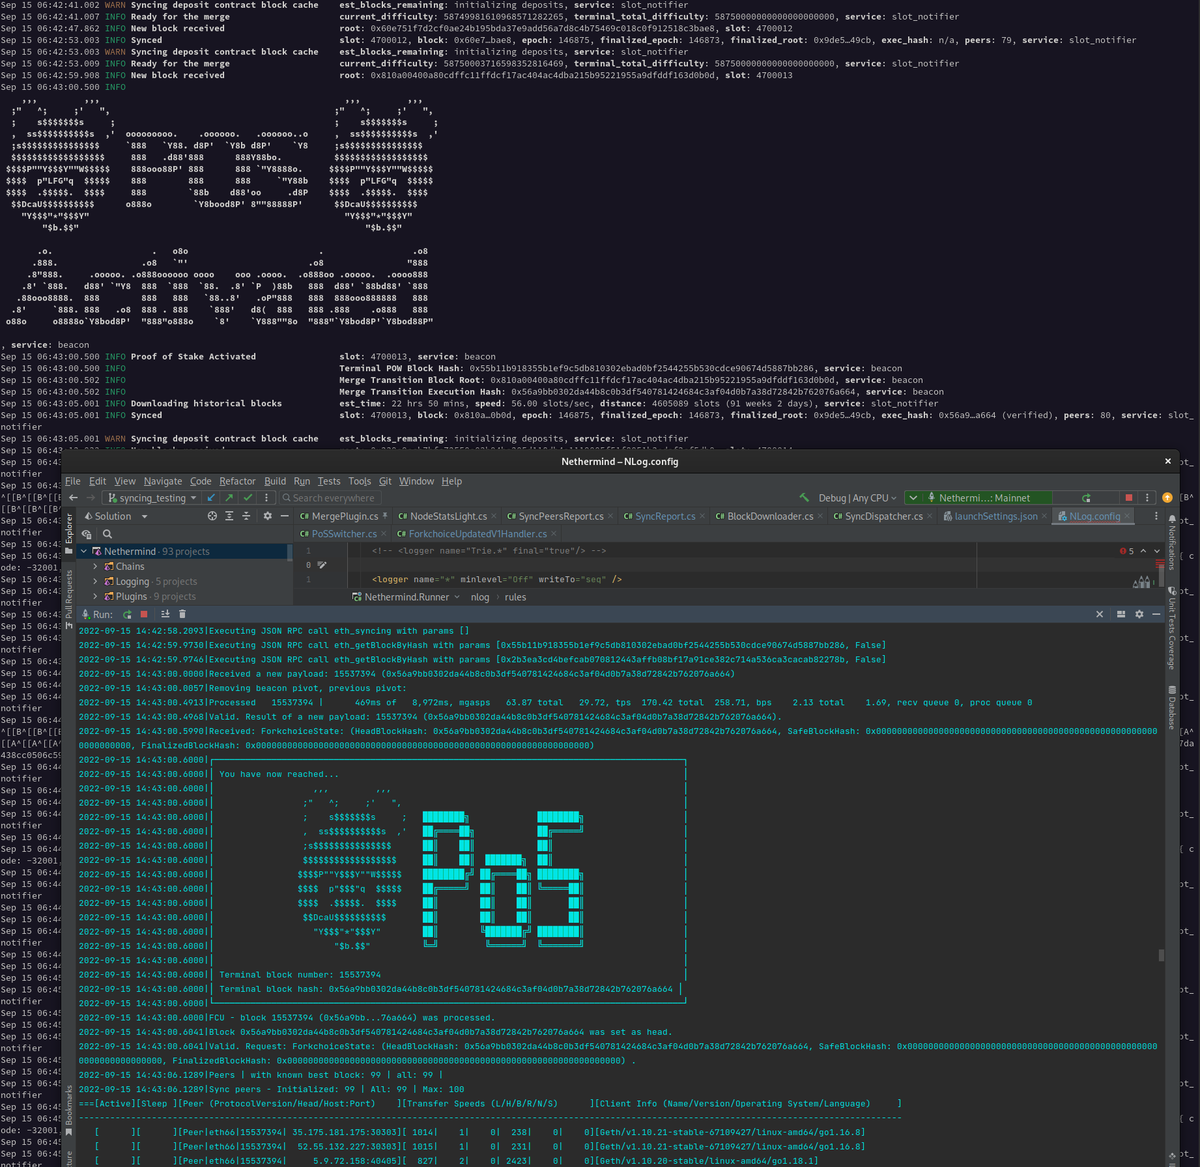Open the Tests menu
The width and height of the screenshot is (1200, 1167).
click(329, 481)
